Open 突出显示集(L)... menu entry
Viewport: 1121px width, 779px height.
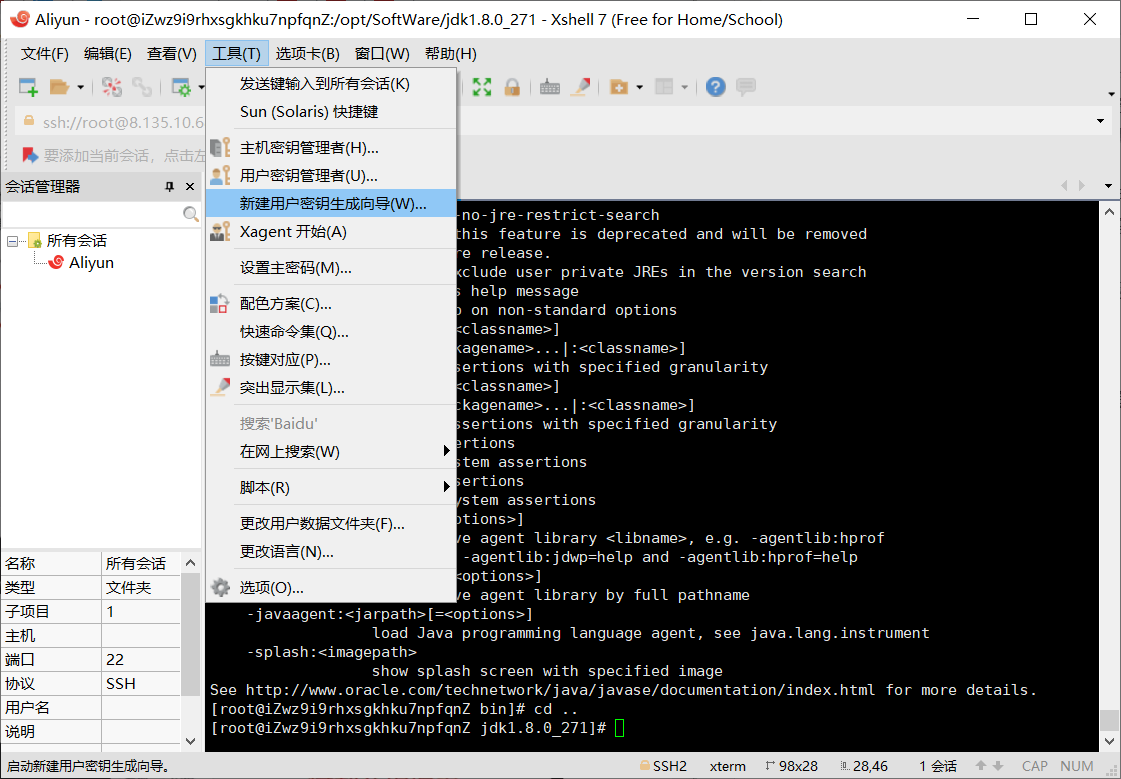(331, 388)
